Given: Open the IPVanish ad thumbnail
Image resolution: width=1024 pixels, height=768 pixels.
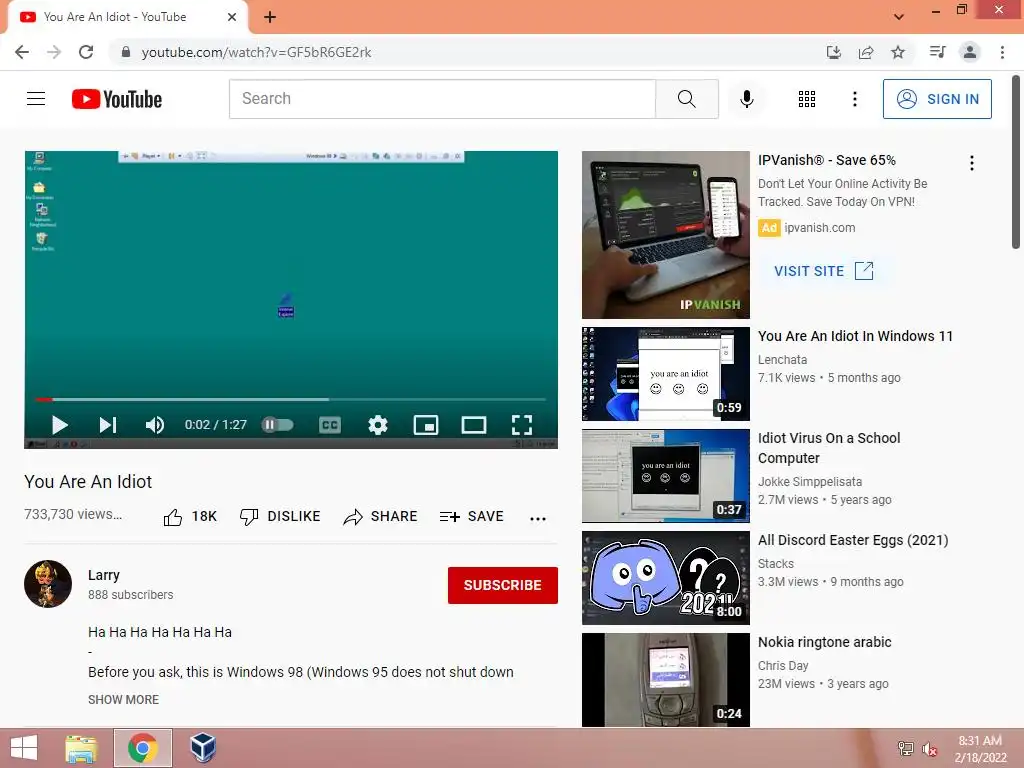Looking at the screenshot, I should pos(665,235).
